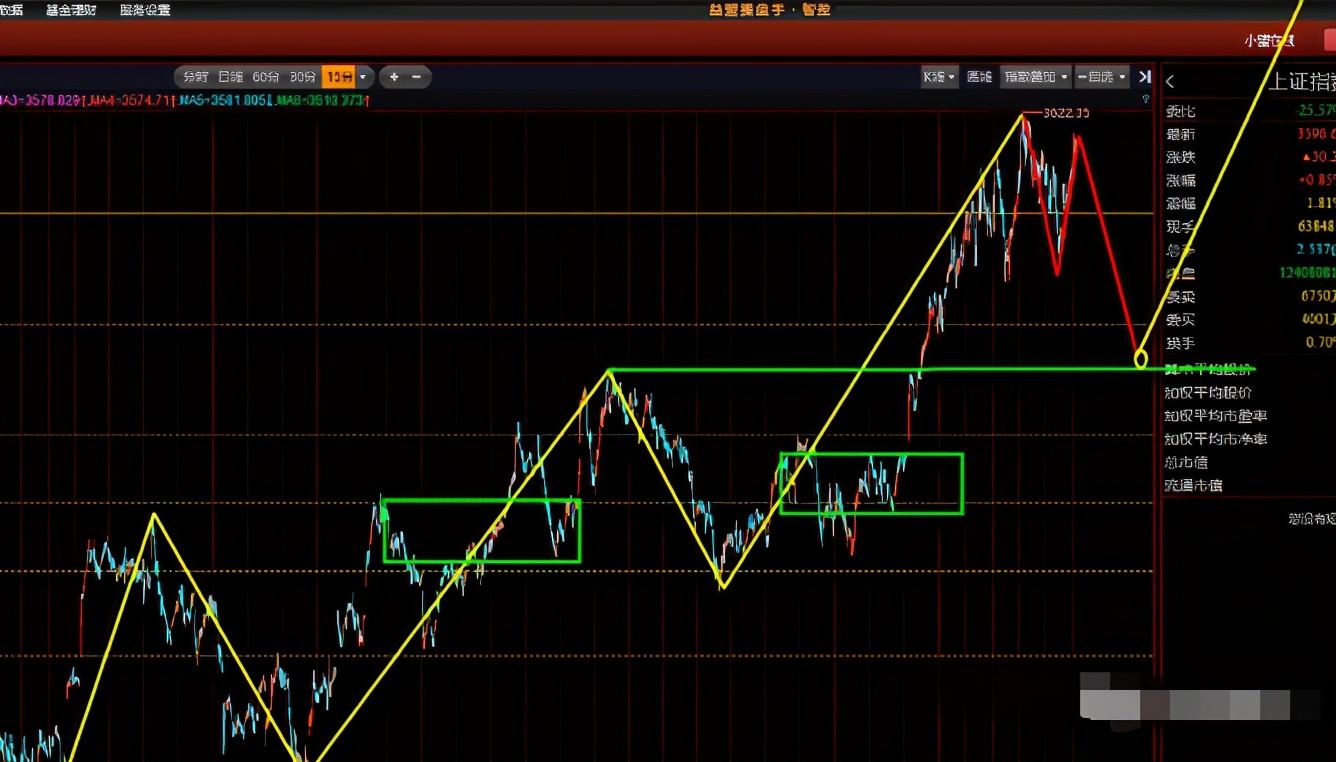Image resolution: width=1336 pixels, height=762 pixels.
Task: Switch to the 30分 timeframe
Action: click(x=303, y=77)
